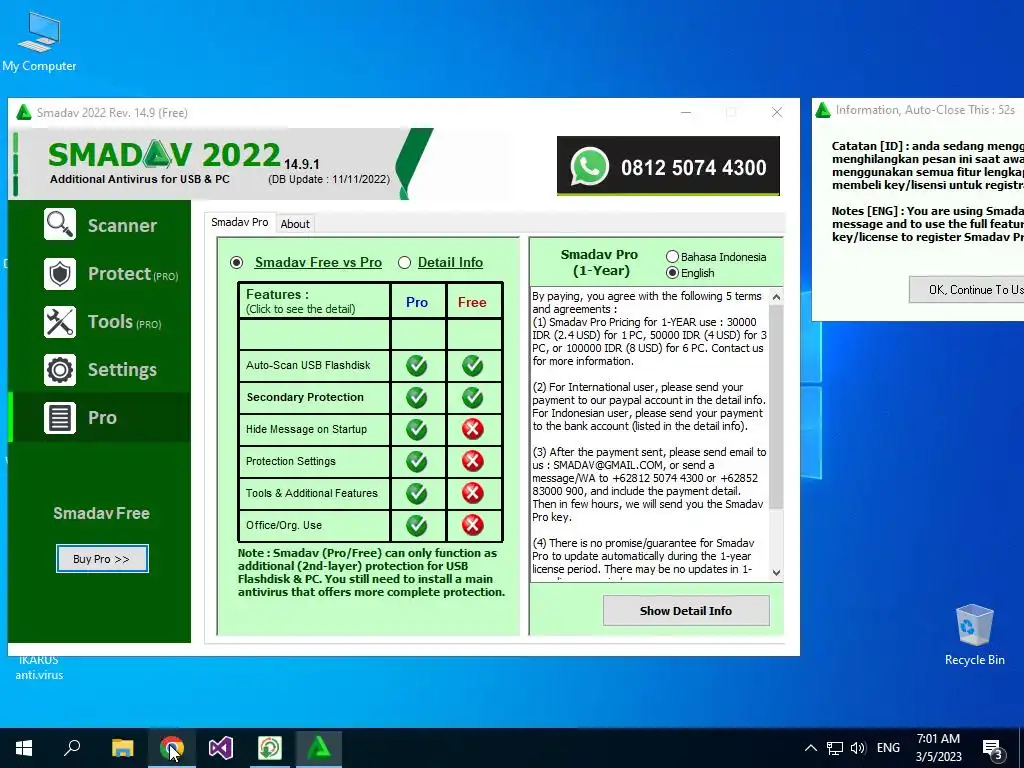Click OK, Continue button in Information window
Viewport: 1024px width, 768px height.
[x=967, y=289]
